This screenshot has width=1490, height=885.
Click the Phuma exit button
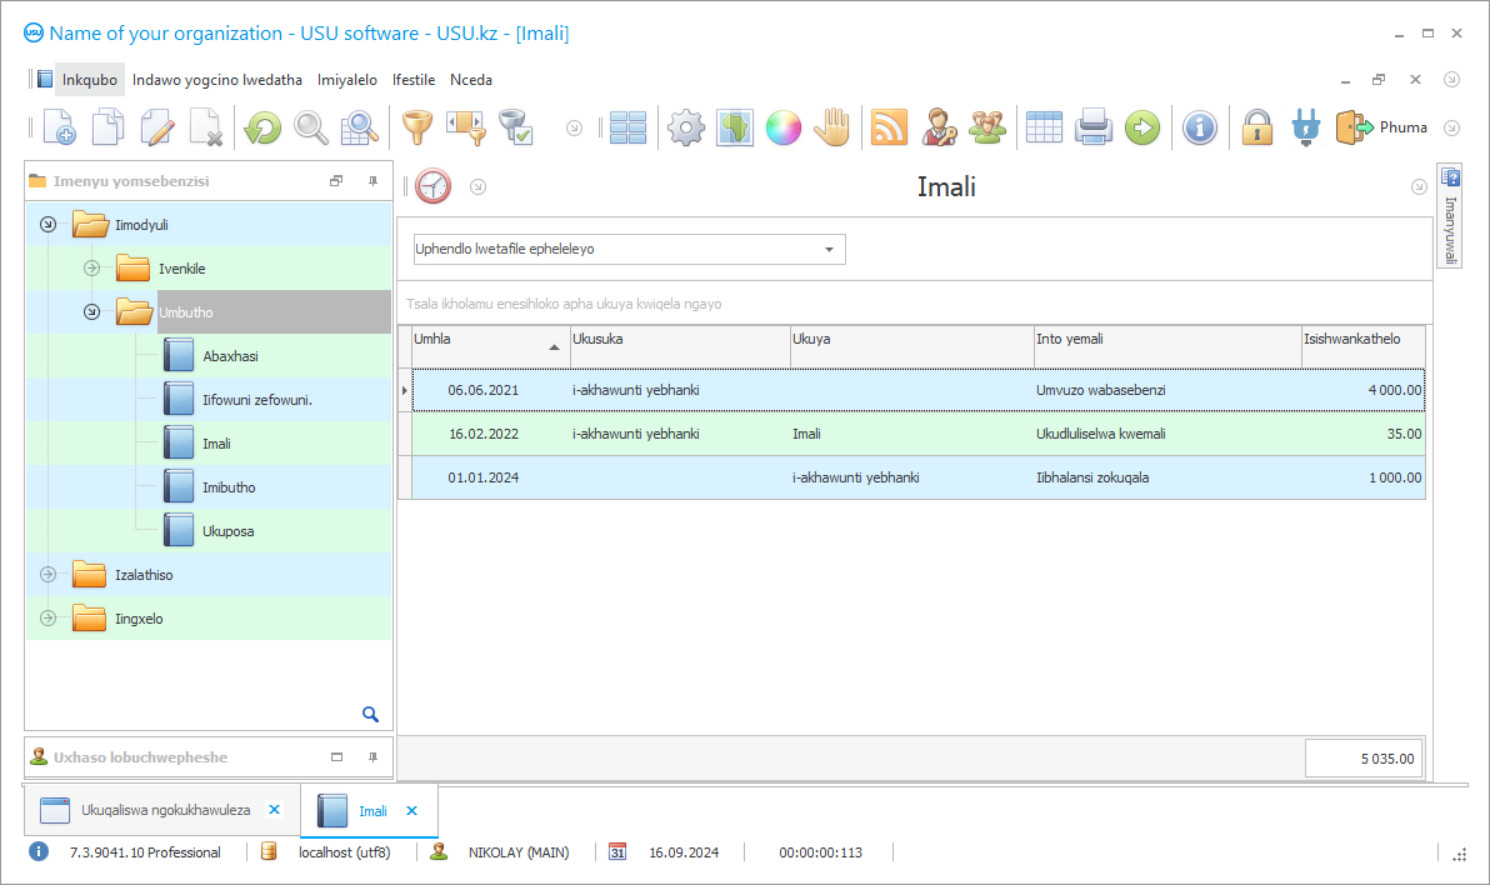[1383, 128]
